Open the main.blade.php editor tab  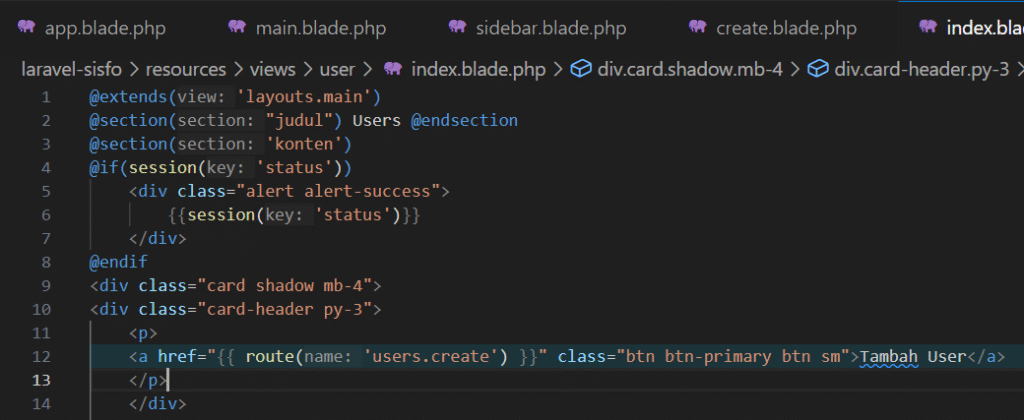coord(319,27)
